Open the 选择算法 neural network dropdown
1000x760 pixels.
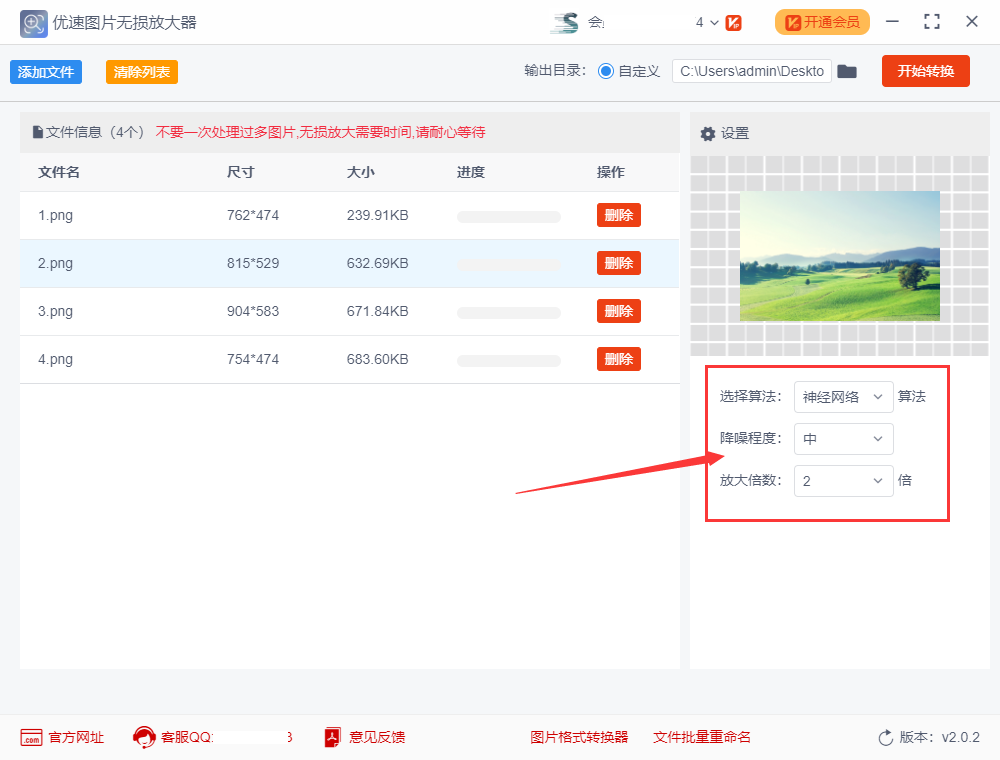[843, 397]
